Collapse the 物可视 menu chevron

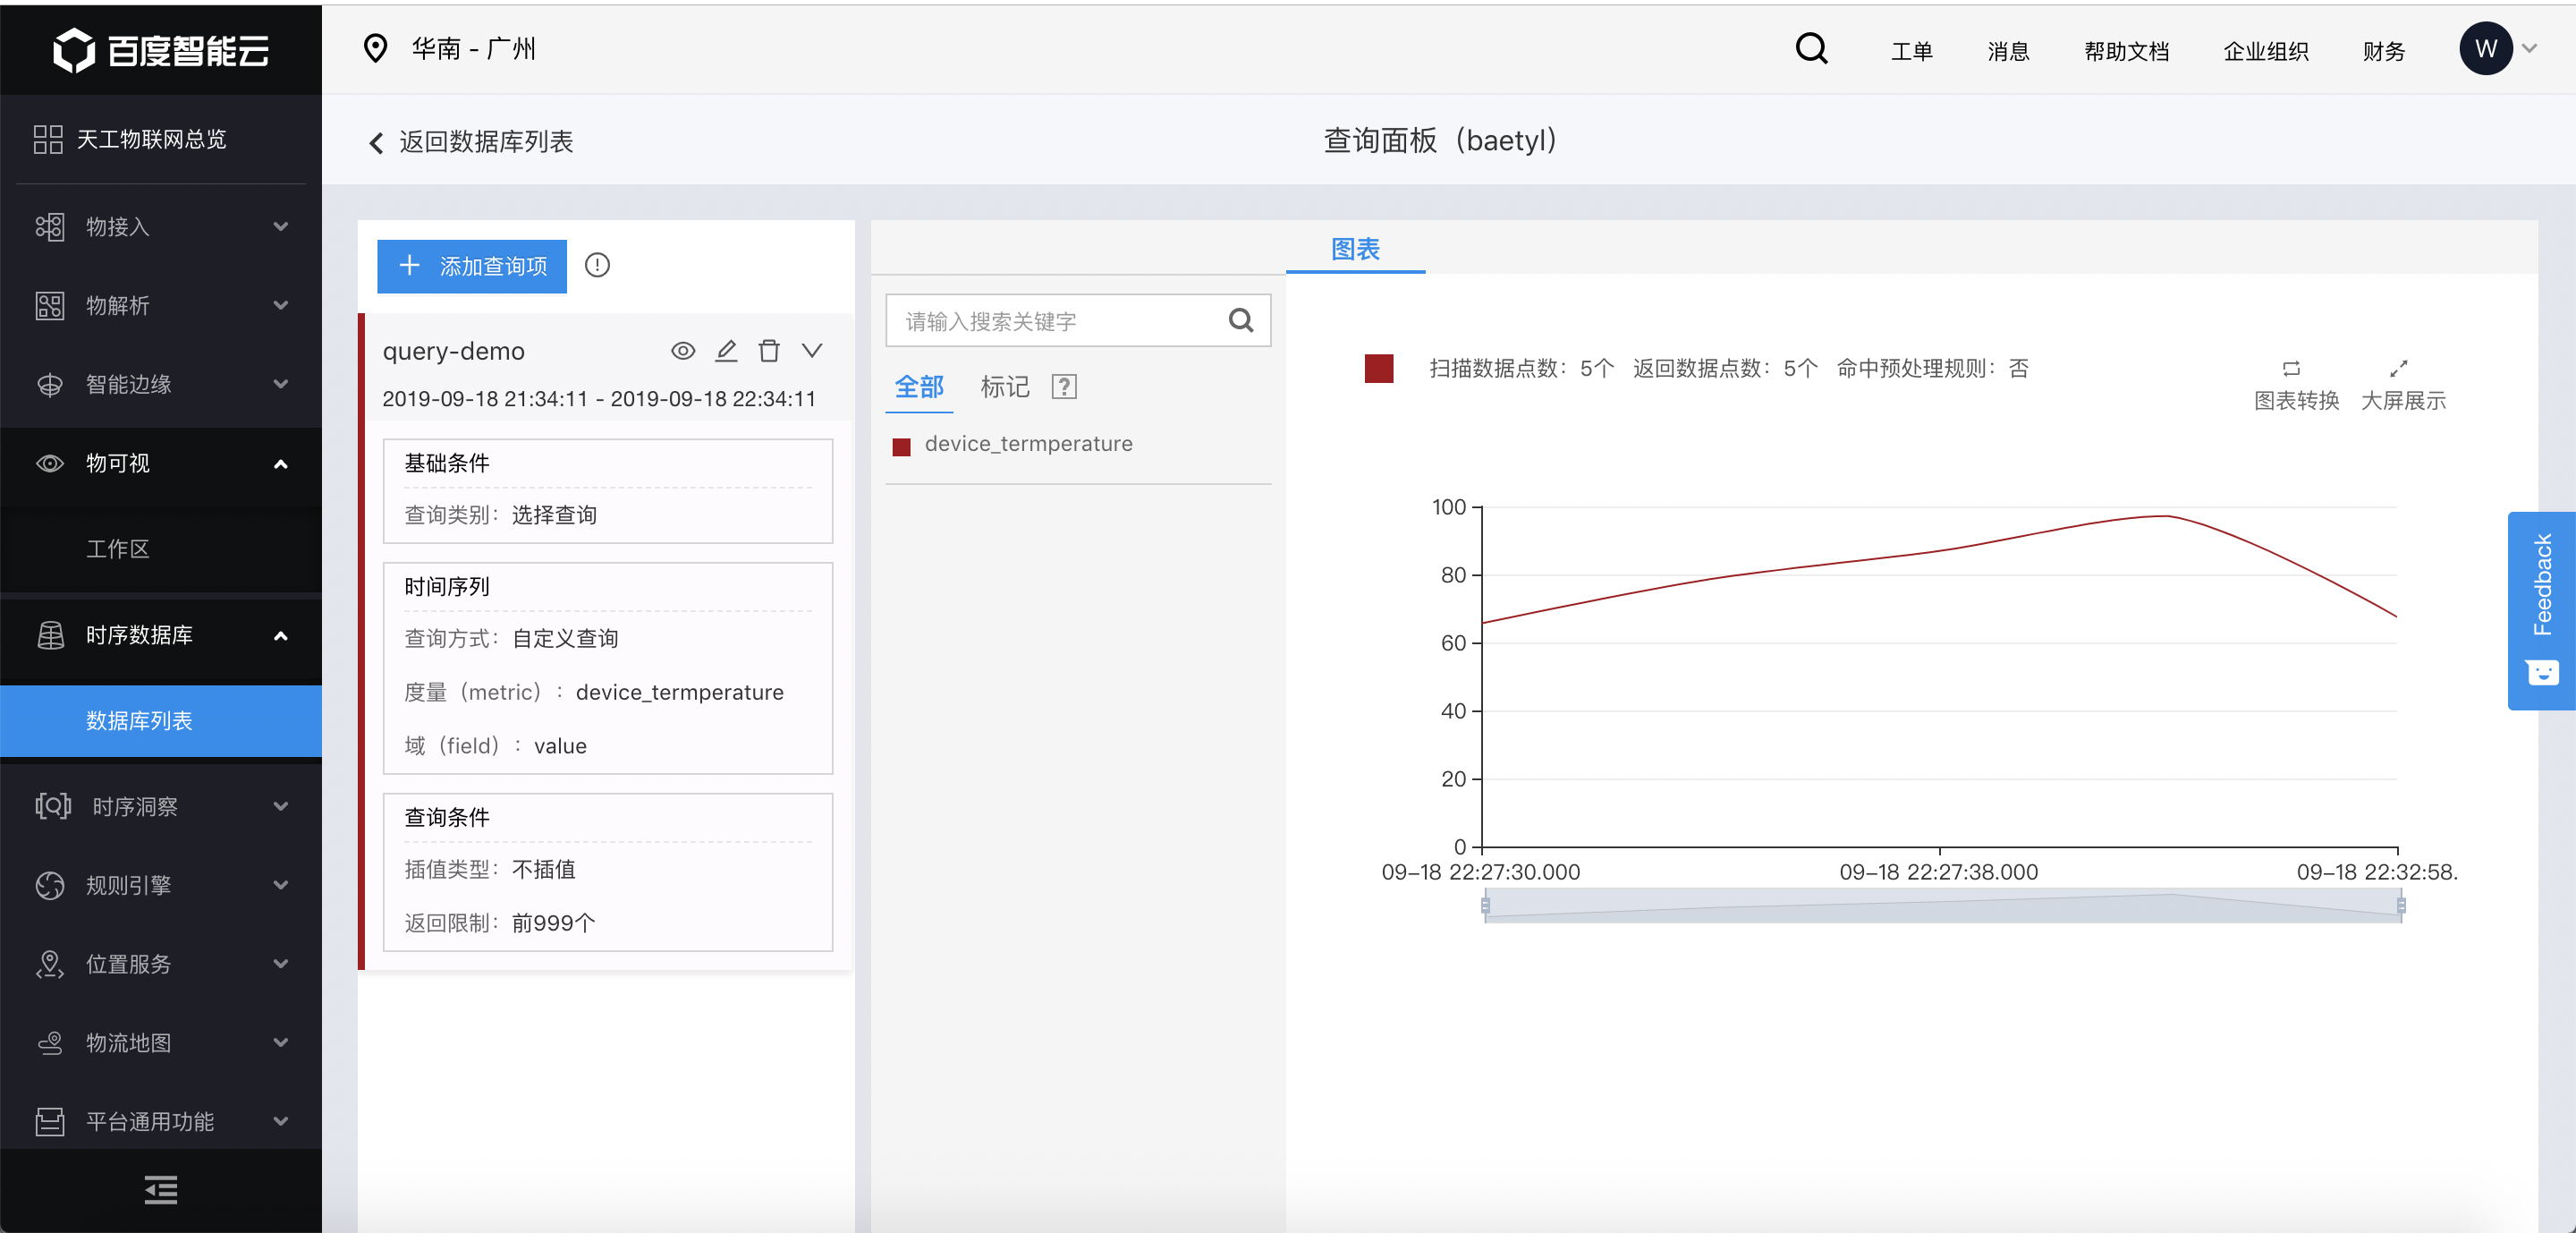pos(281,464)
